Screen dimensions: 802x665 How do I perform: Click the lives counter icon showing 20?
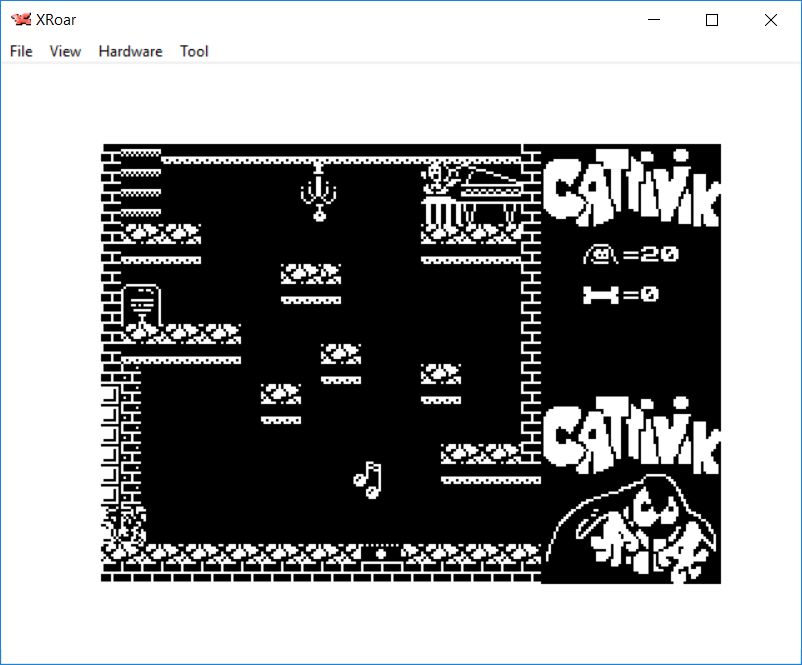[x=601, y=255]
